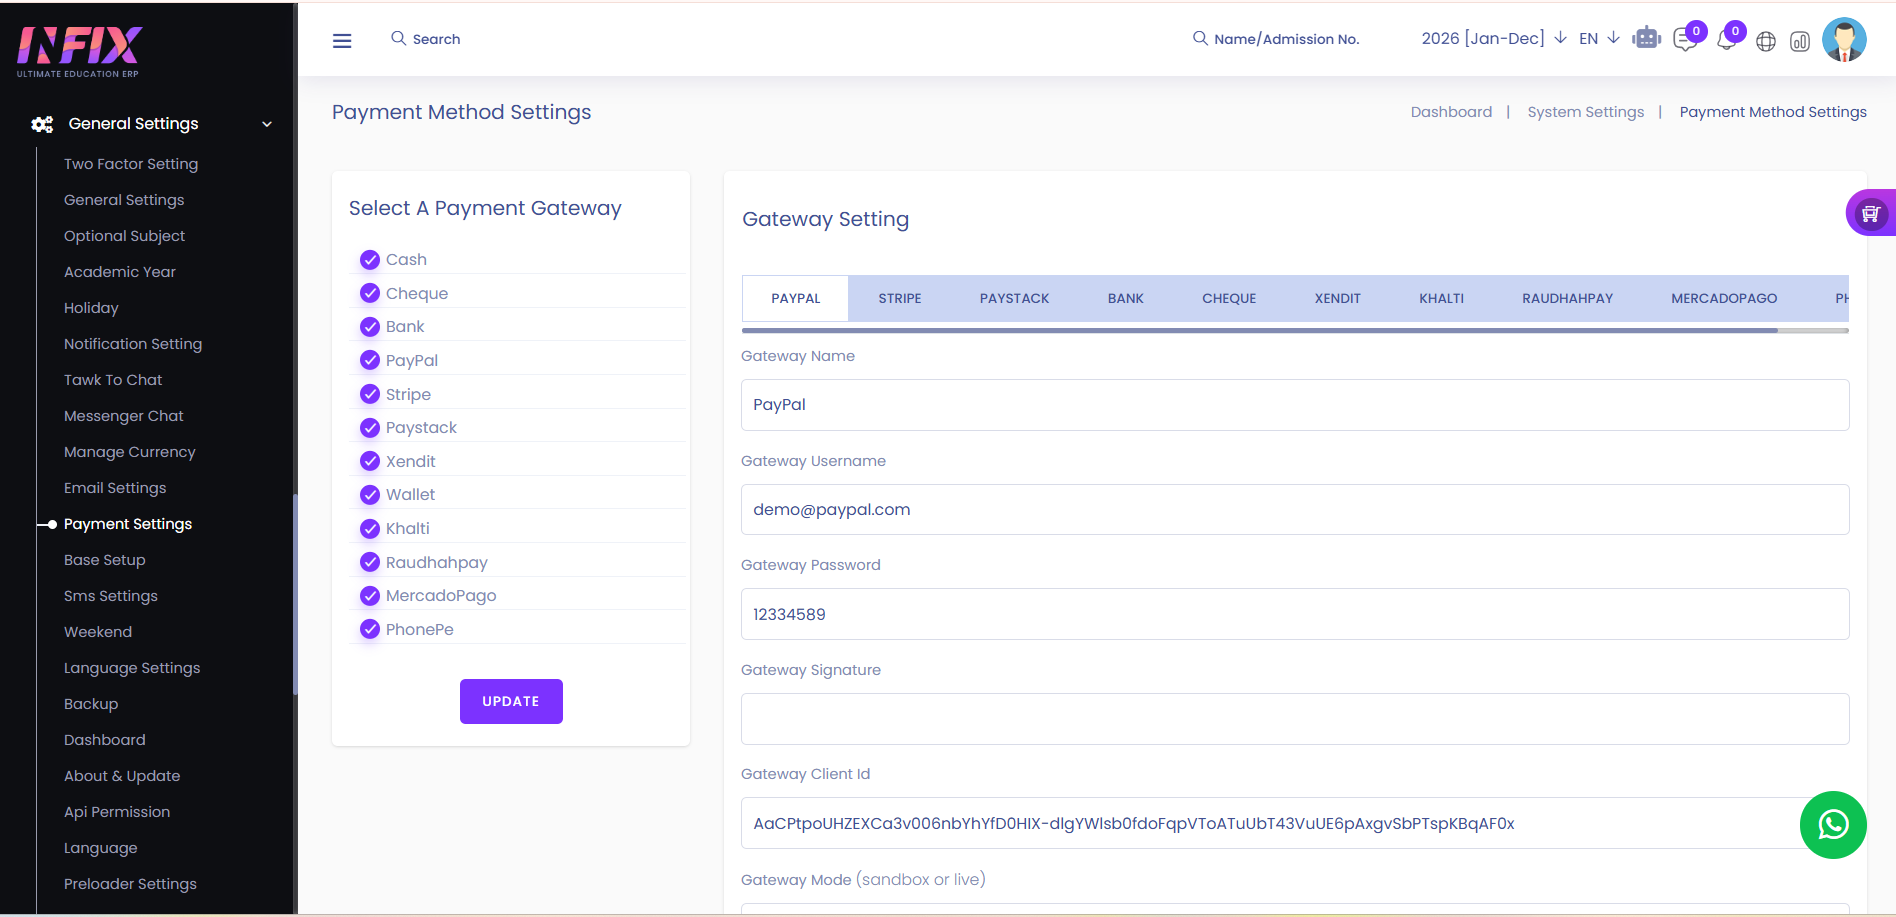This screenshot has height=917, width=1896.
Task: Switch to the KHALTI tab
Action: [1442, 298]
